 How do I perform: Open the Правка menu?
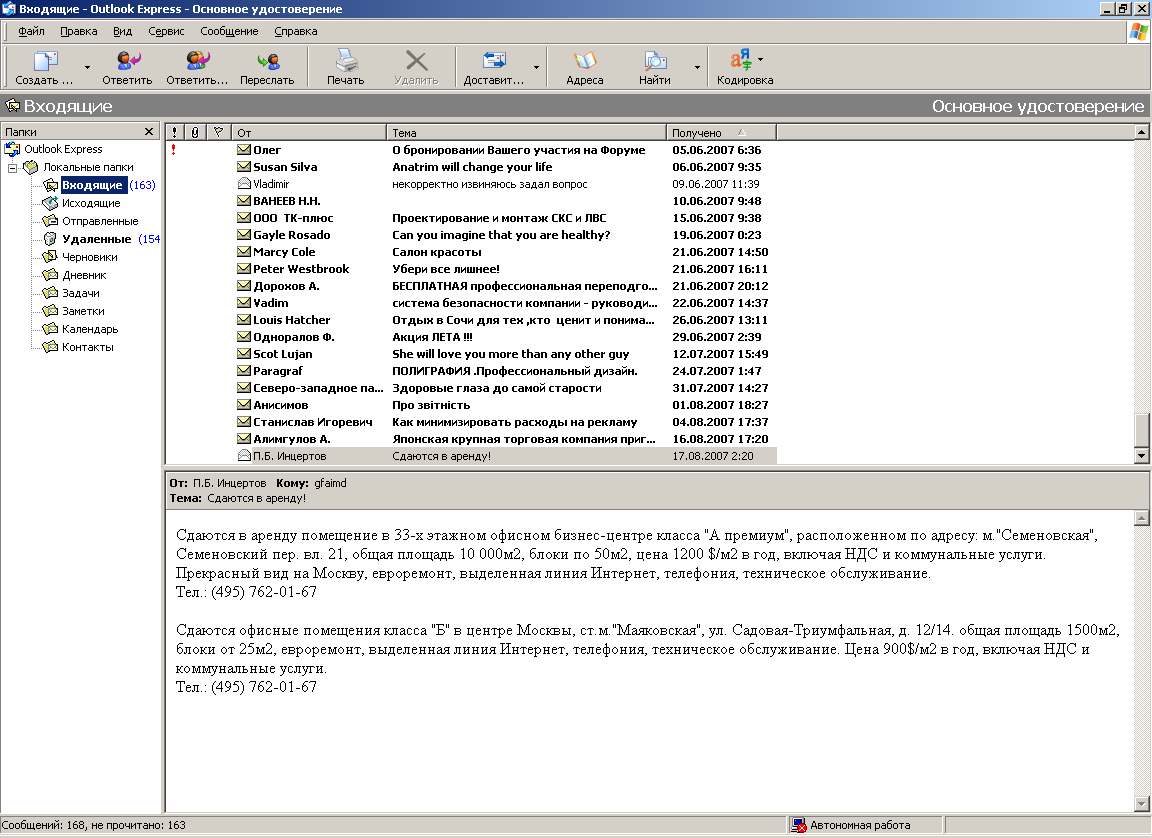(x=79, y=31)
